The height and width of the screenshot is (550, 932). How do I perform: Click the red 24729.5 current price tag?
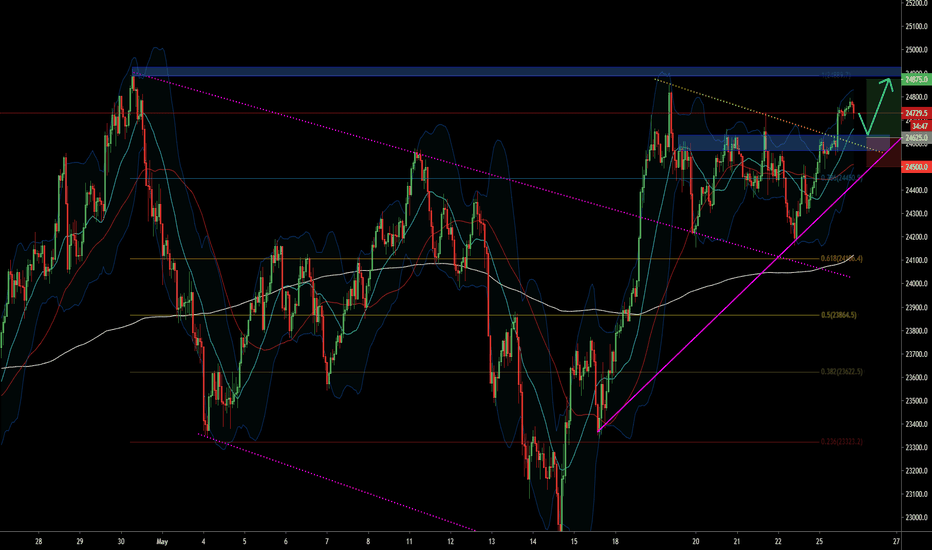pos(916,113)
